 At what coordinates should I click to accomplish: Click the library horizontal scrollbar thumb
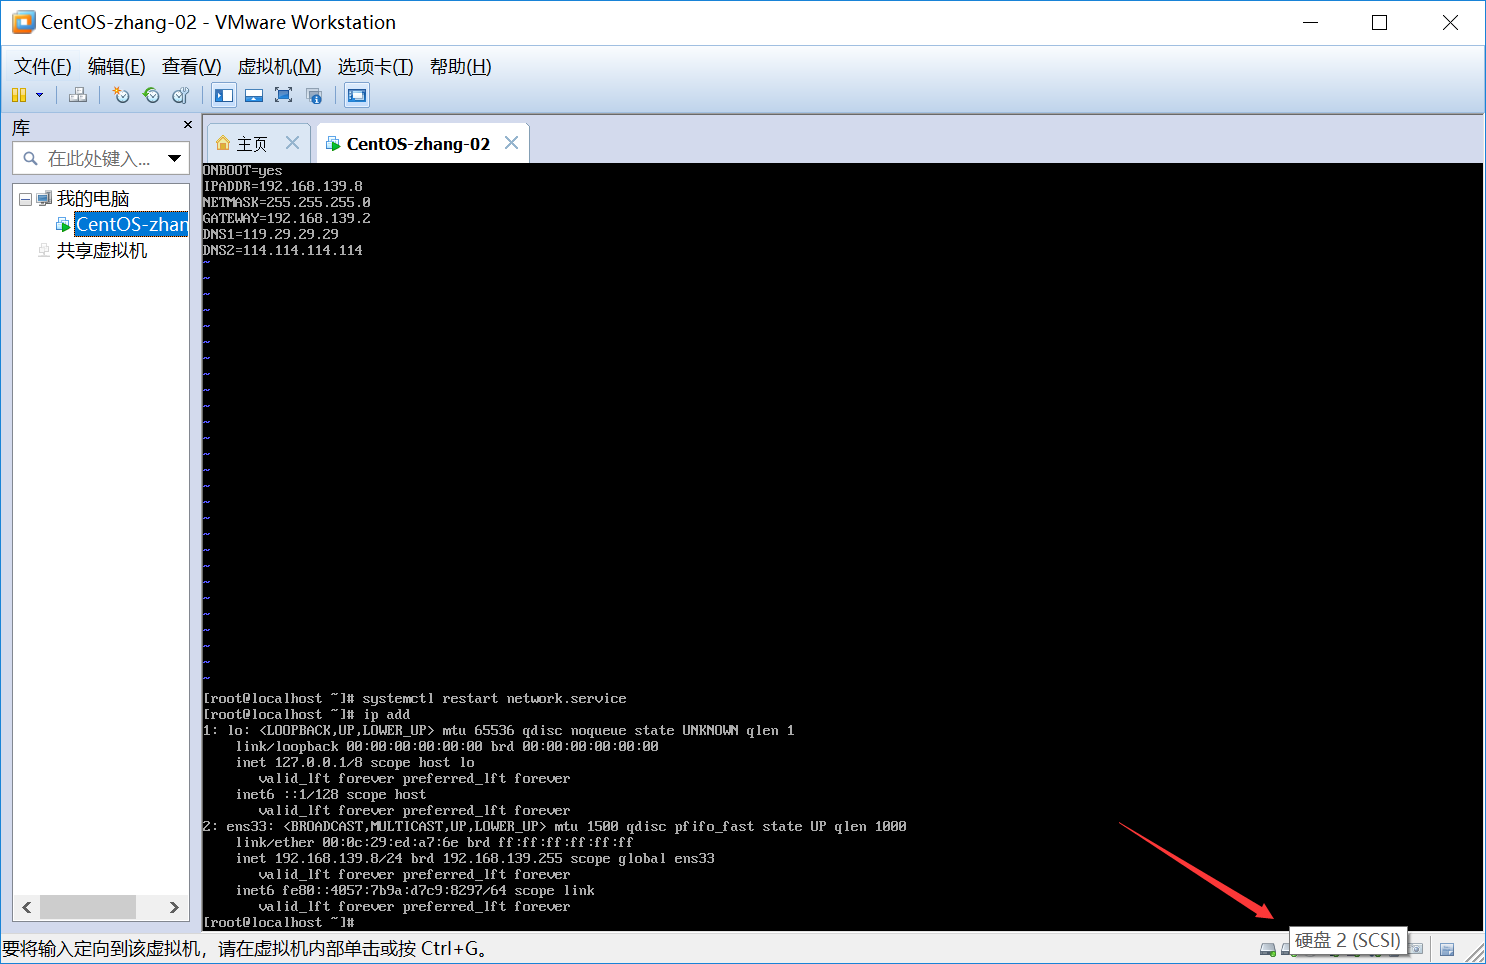pyautogui.click(x=88, y=907)
